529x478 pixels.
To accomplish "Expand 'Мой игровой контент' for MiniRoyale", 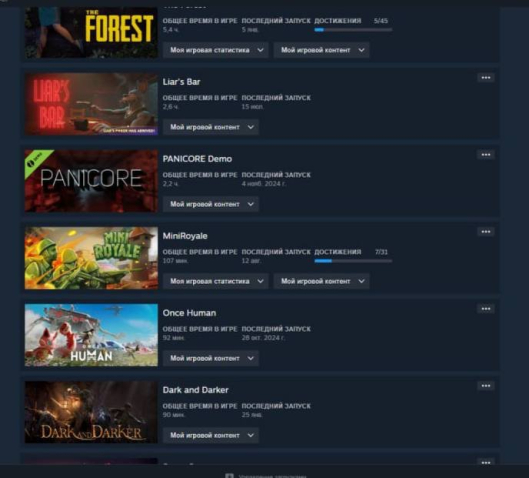I will 322,281.
